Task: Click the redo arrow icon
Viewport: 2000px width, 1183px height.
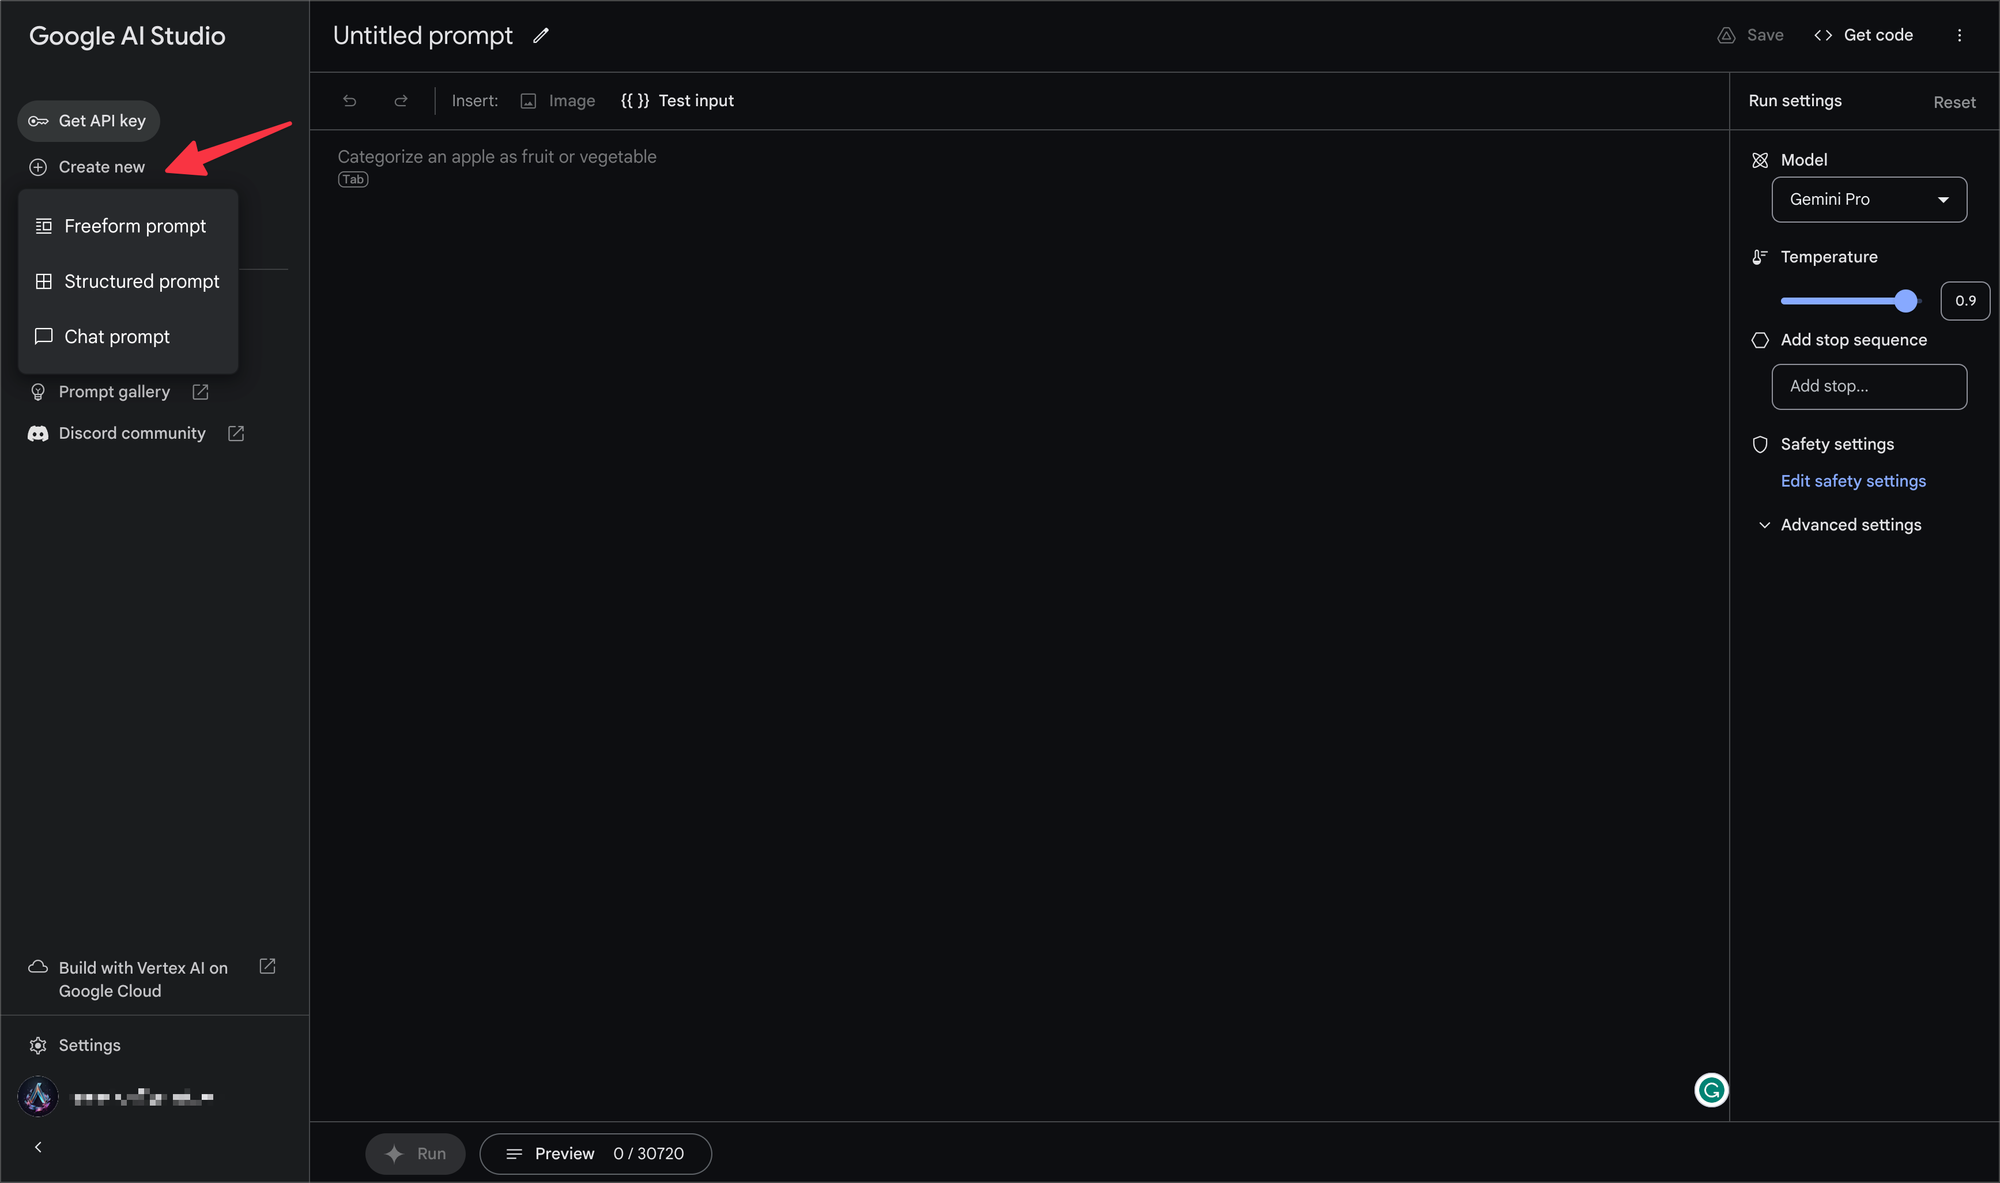Action: coord(401,101)
